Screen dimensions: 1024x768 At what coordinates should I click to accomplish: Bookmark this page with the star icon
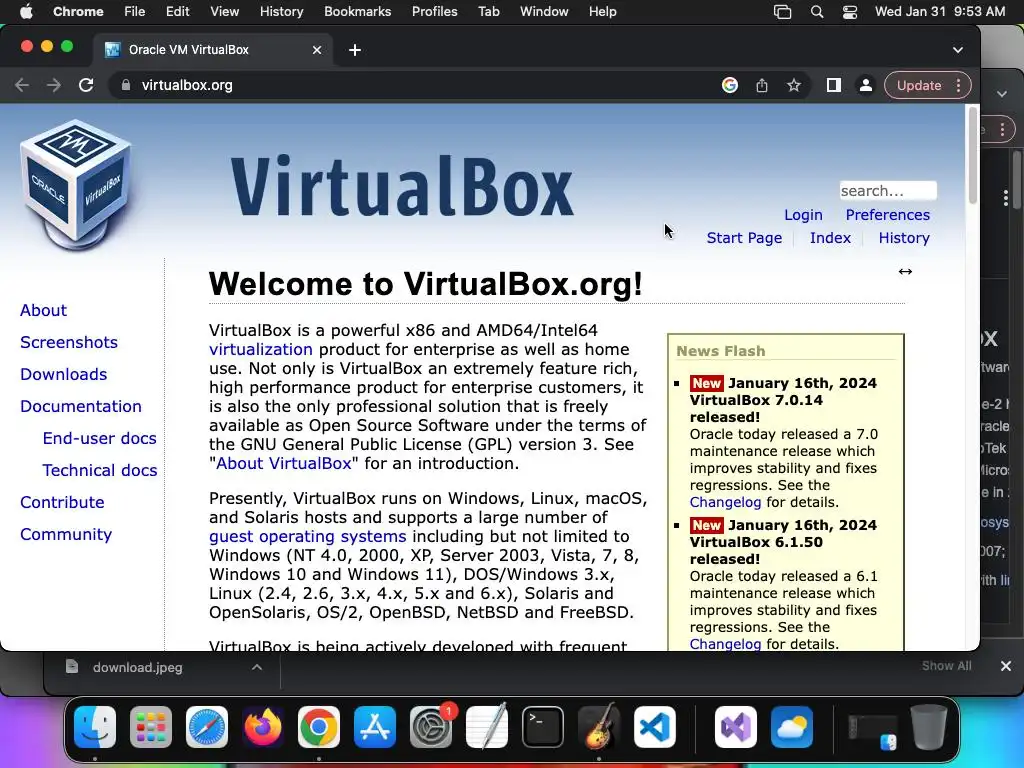(x=793, y=86)
